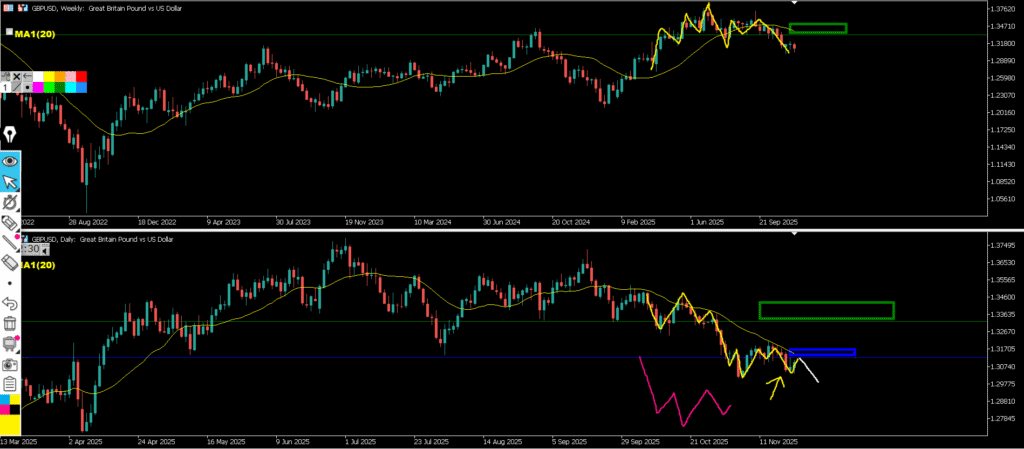
Task: Take a screenshot with the camera icon
Action: [11, 363]
